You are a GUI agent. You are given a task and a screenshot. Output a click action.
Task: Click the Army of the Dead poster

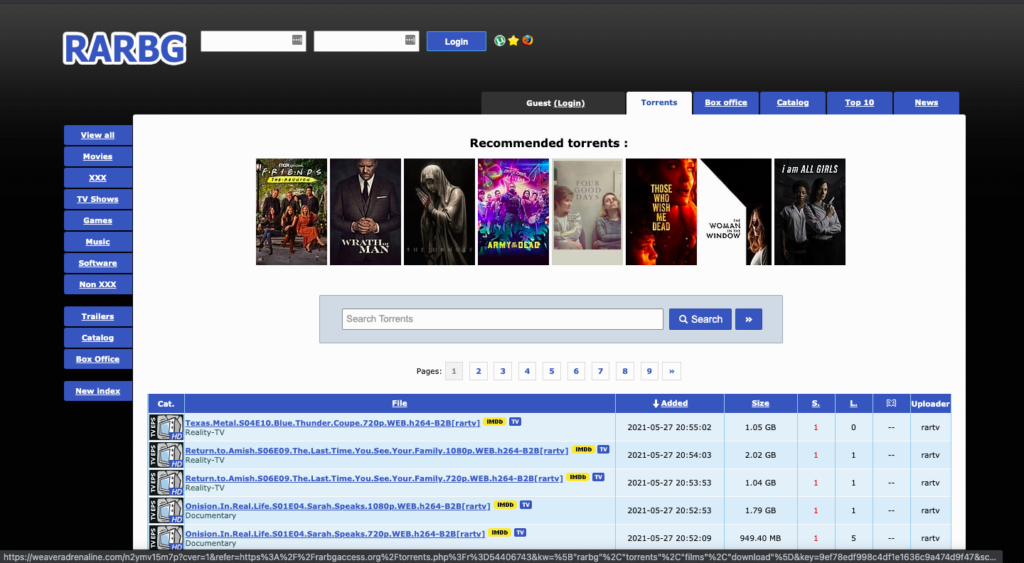(513, 212)
